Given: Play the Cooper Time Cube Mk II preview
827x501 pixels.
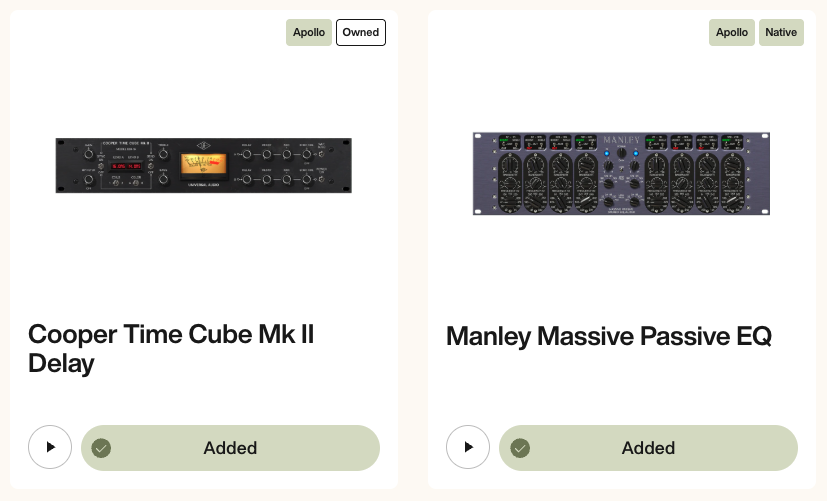Looking at the screenshot, I should point(50,447).
